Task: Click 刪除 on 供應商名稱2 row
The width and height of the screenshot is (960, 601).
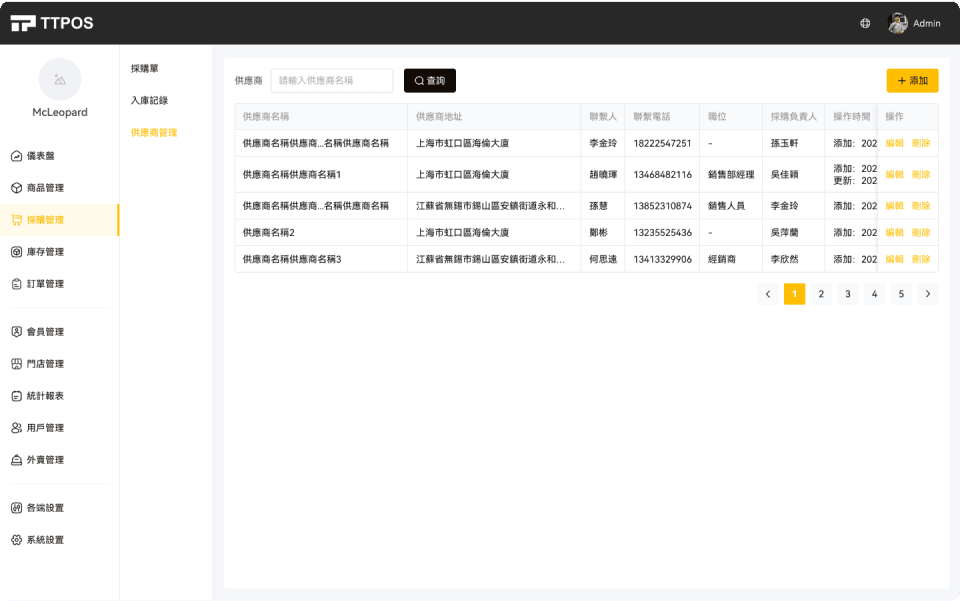Action: point(921,233)
